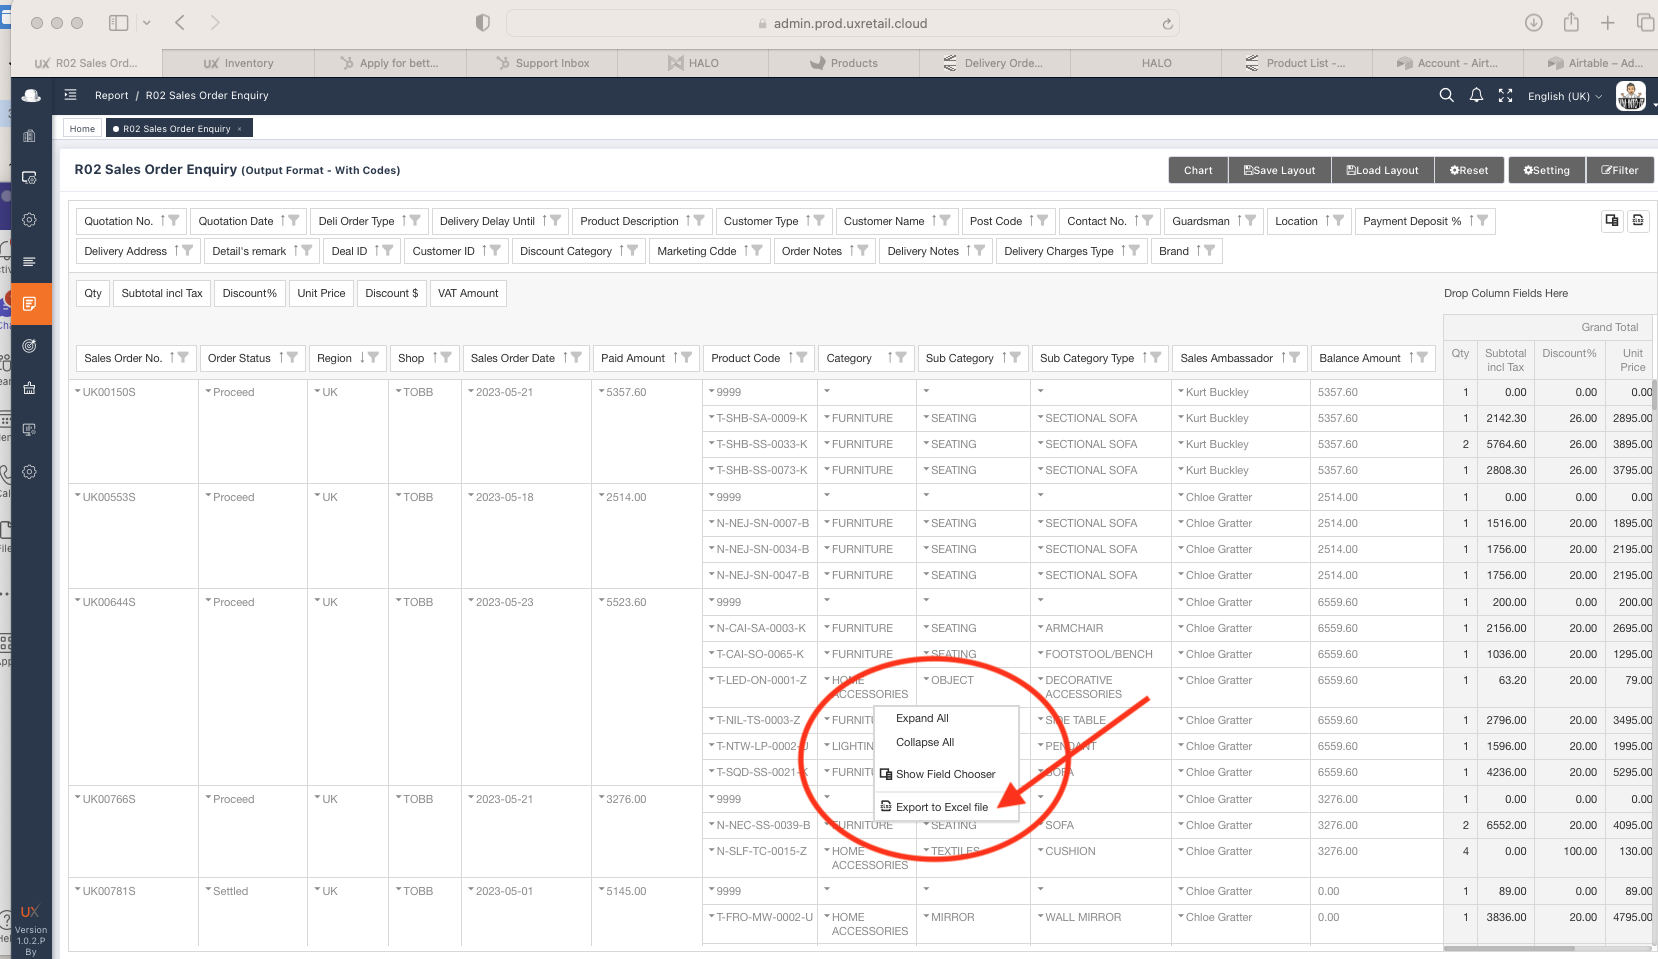Click the Save Layout button

point(1279,170)
